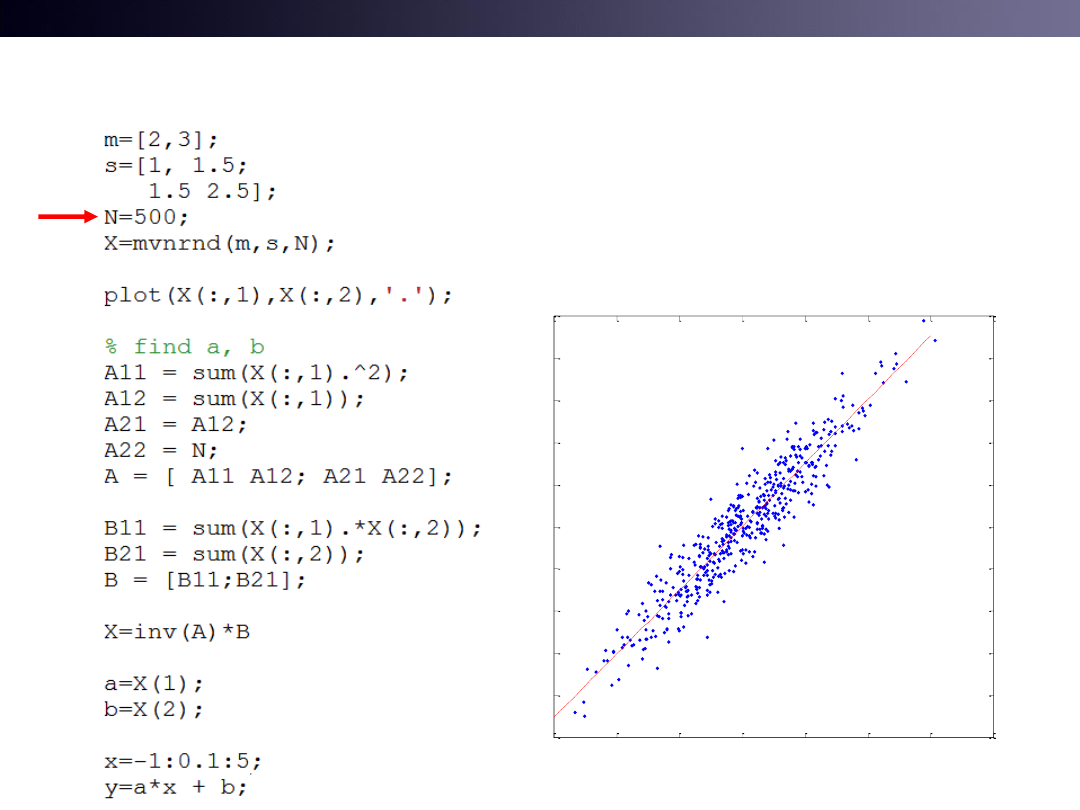Click the green '% find a, b' comment

(x=184, y=347)
